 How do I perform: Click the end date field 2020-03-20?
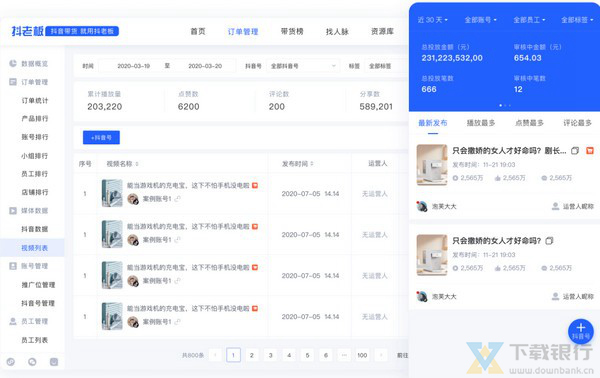pos(205,66)
